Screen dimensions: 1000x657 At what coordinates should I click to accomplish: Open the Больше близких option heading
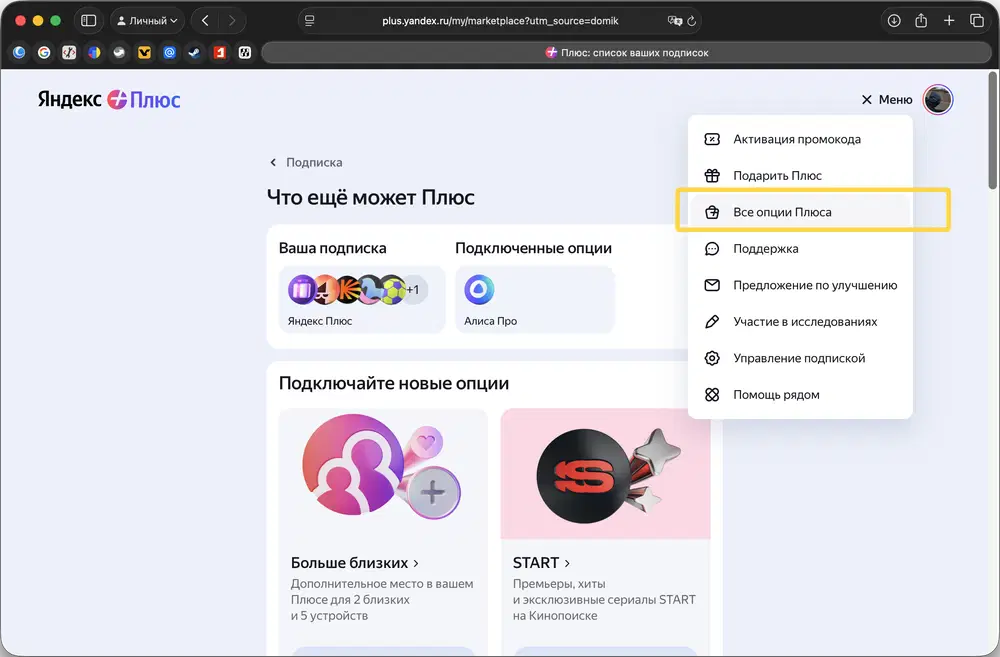(x=355, y=563)
